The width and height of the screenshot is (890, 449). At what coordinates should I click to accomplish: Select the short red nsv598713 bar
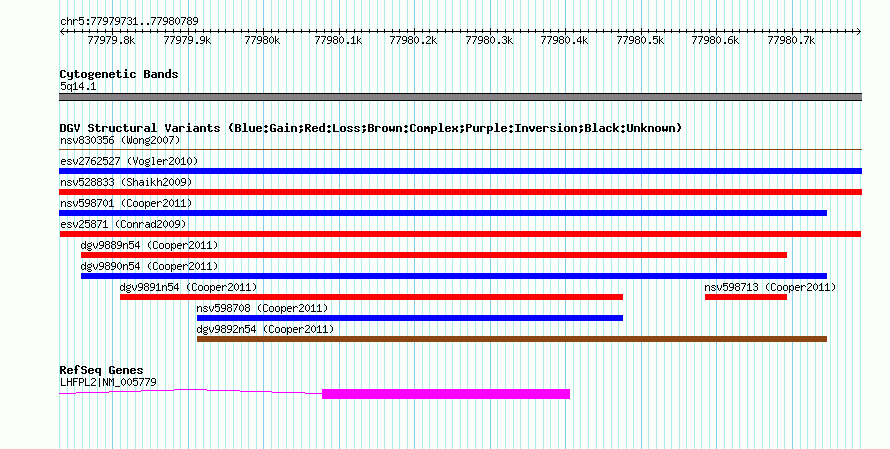tap(746, 297)
